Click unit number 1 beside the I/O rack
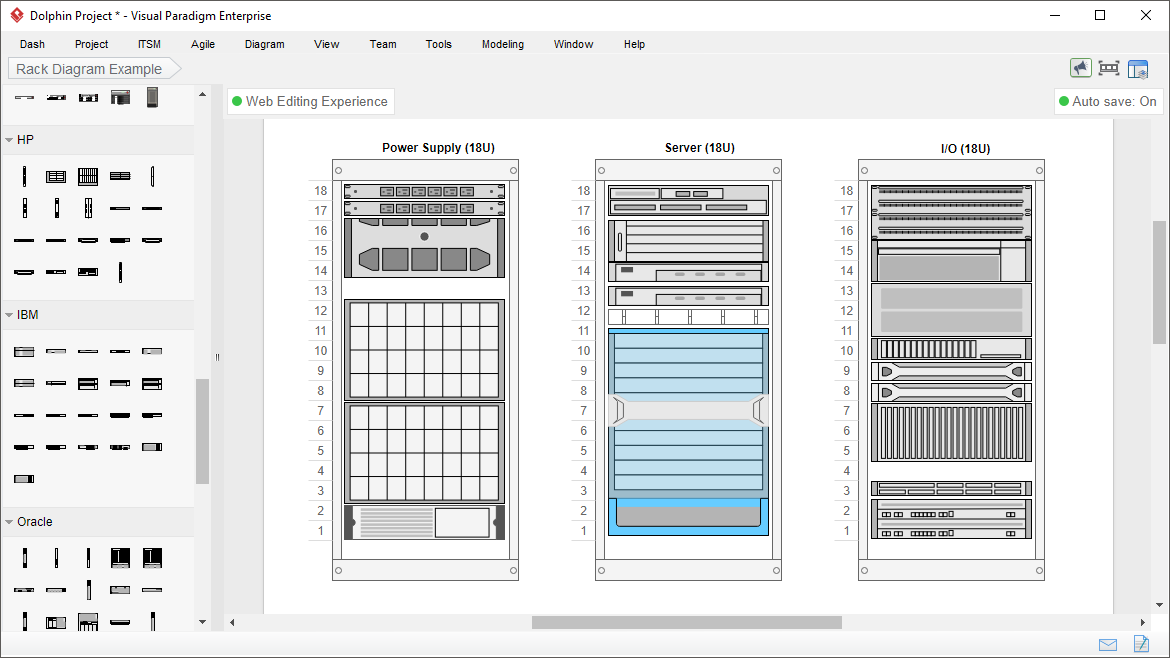Image resolution: width=1170 pixels, height=658 pixels. click(846, 531)
